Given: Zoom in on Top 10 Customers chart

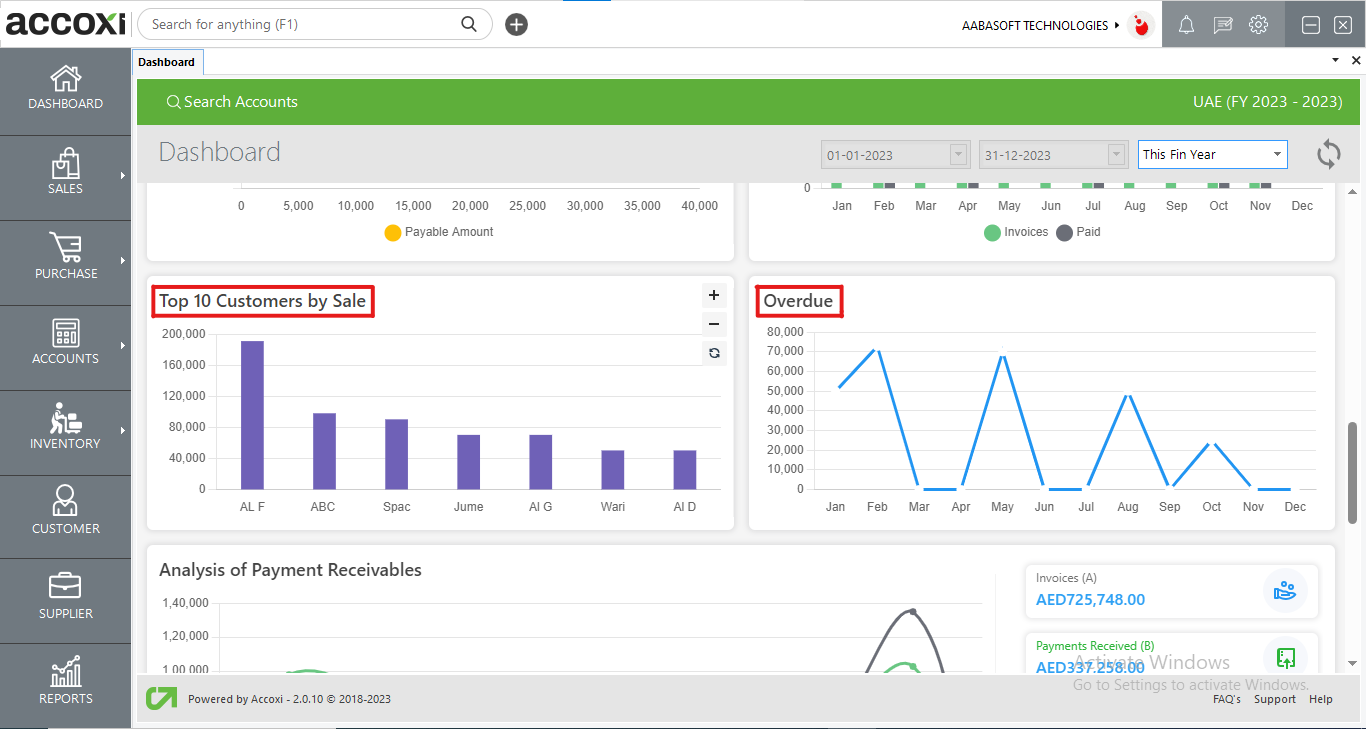Looking at the screenshot, I should (714, 295).
